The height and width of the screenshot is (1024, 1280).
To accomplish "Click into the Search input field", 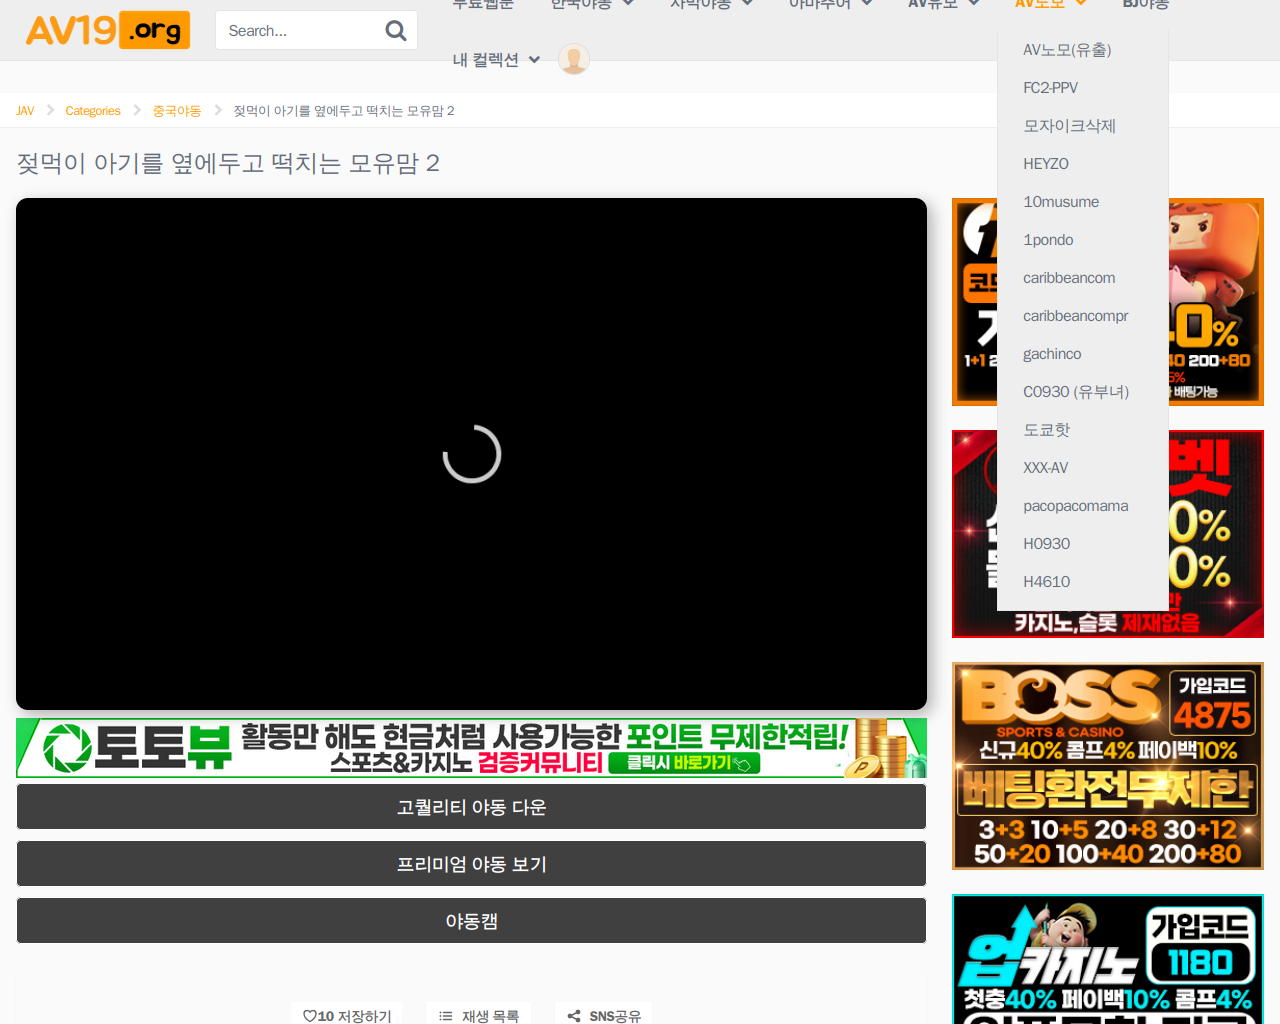I will (x=300, y=31).
